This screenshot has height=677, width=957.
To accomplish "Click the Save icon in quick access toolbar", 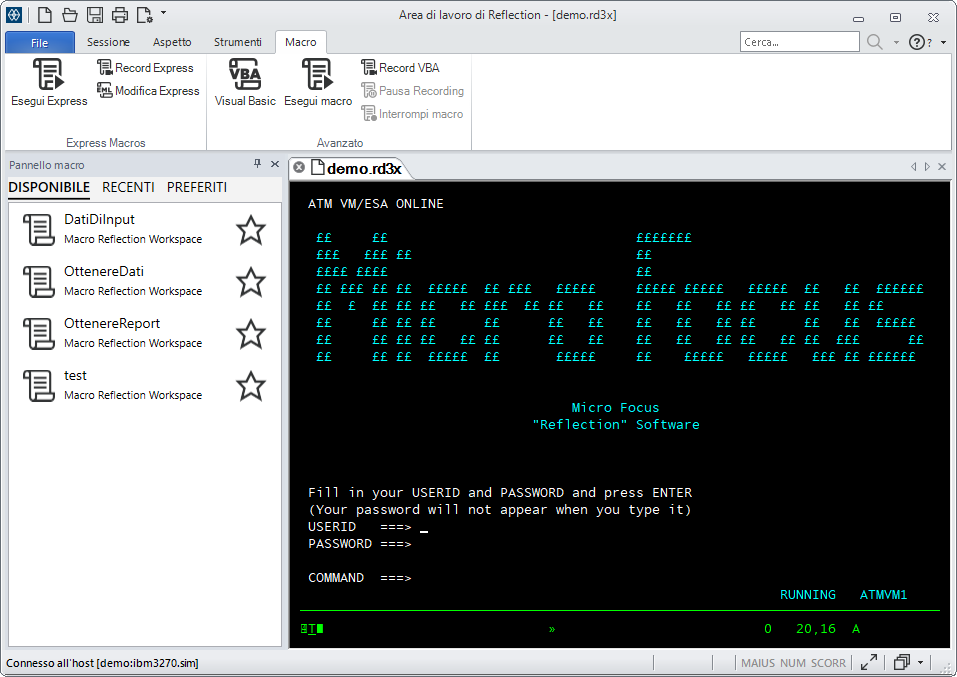I will pos(95,15).
